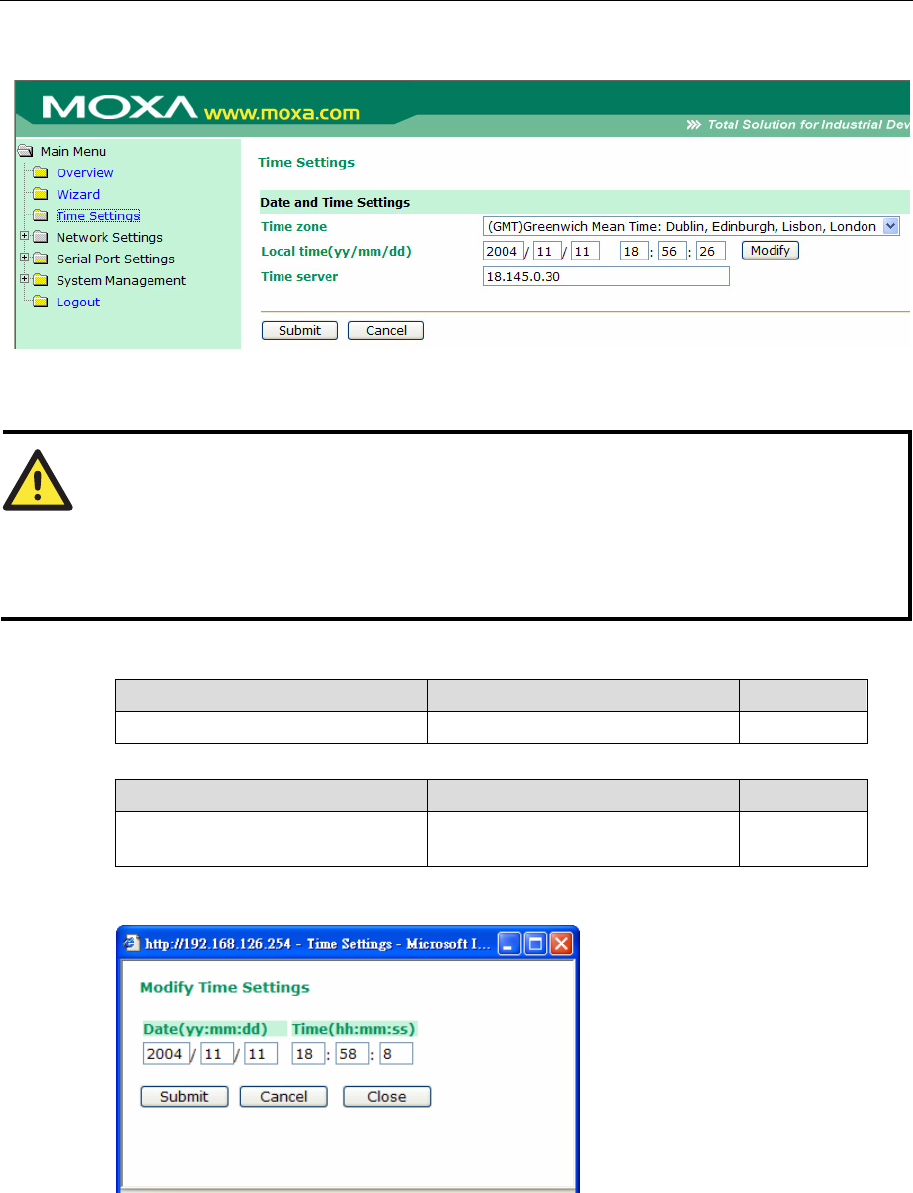Click the local time seconds field 26

point(711,251)
